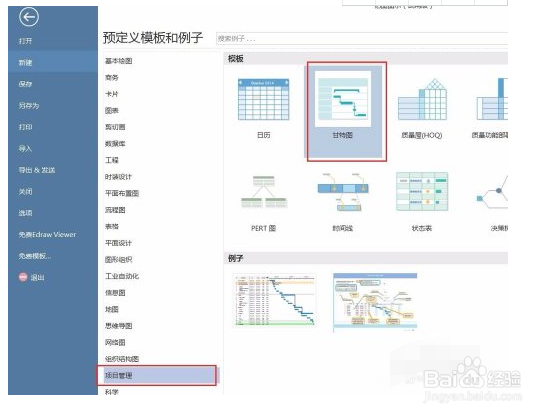Choose the 决策树 decision tree template

point(492,193)
